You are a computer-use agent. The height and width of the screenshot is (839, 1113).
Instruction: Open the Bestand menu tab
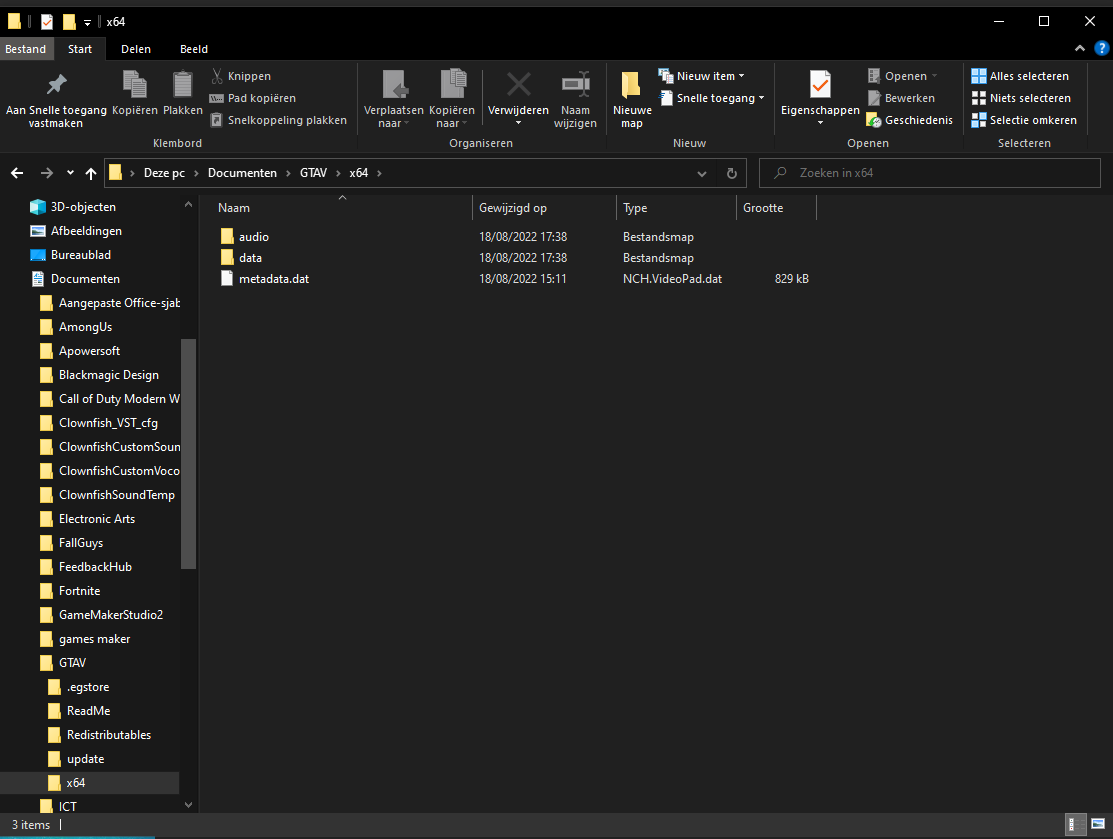pos(25,49)
